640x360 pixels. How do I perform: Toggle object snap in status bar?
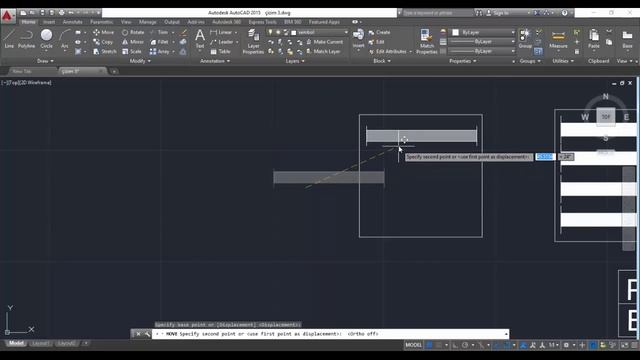(507, 345)
